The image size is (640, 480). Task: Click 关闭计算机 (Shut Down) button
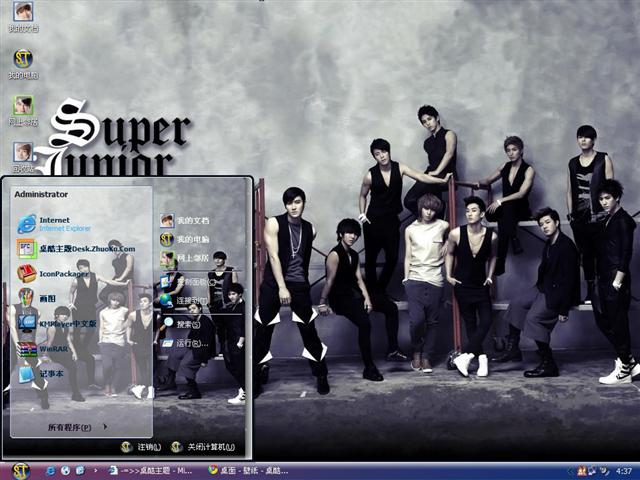pos(203,447)
